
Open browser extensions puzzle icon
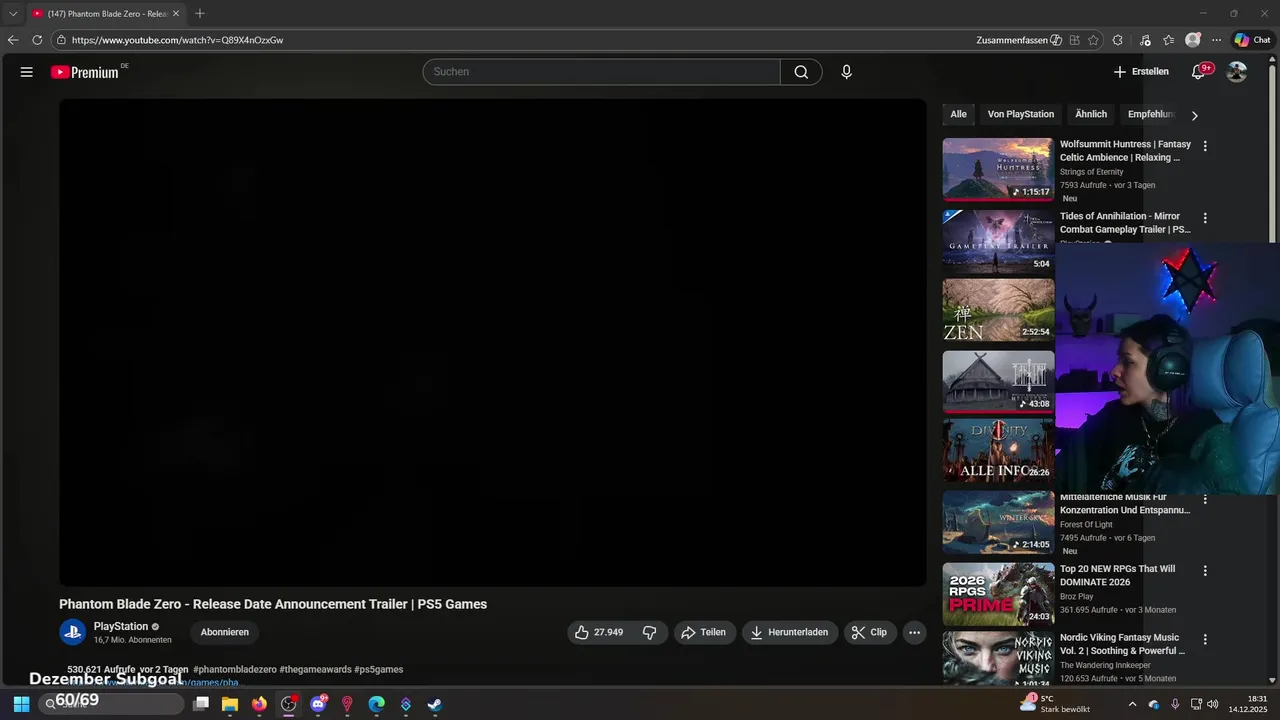coord(1118,40)
